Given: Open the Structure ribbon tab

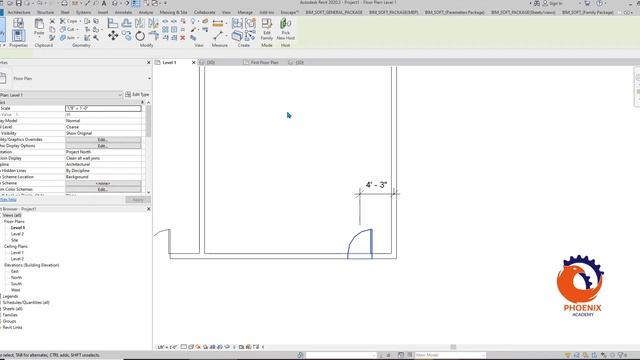Looking at the screenshot, I should [x=45, y=13].
